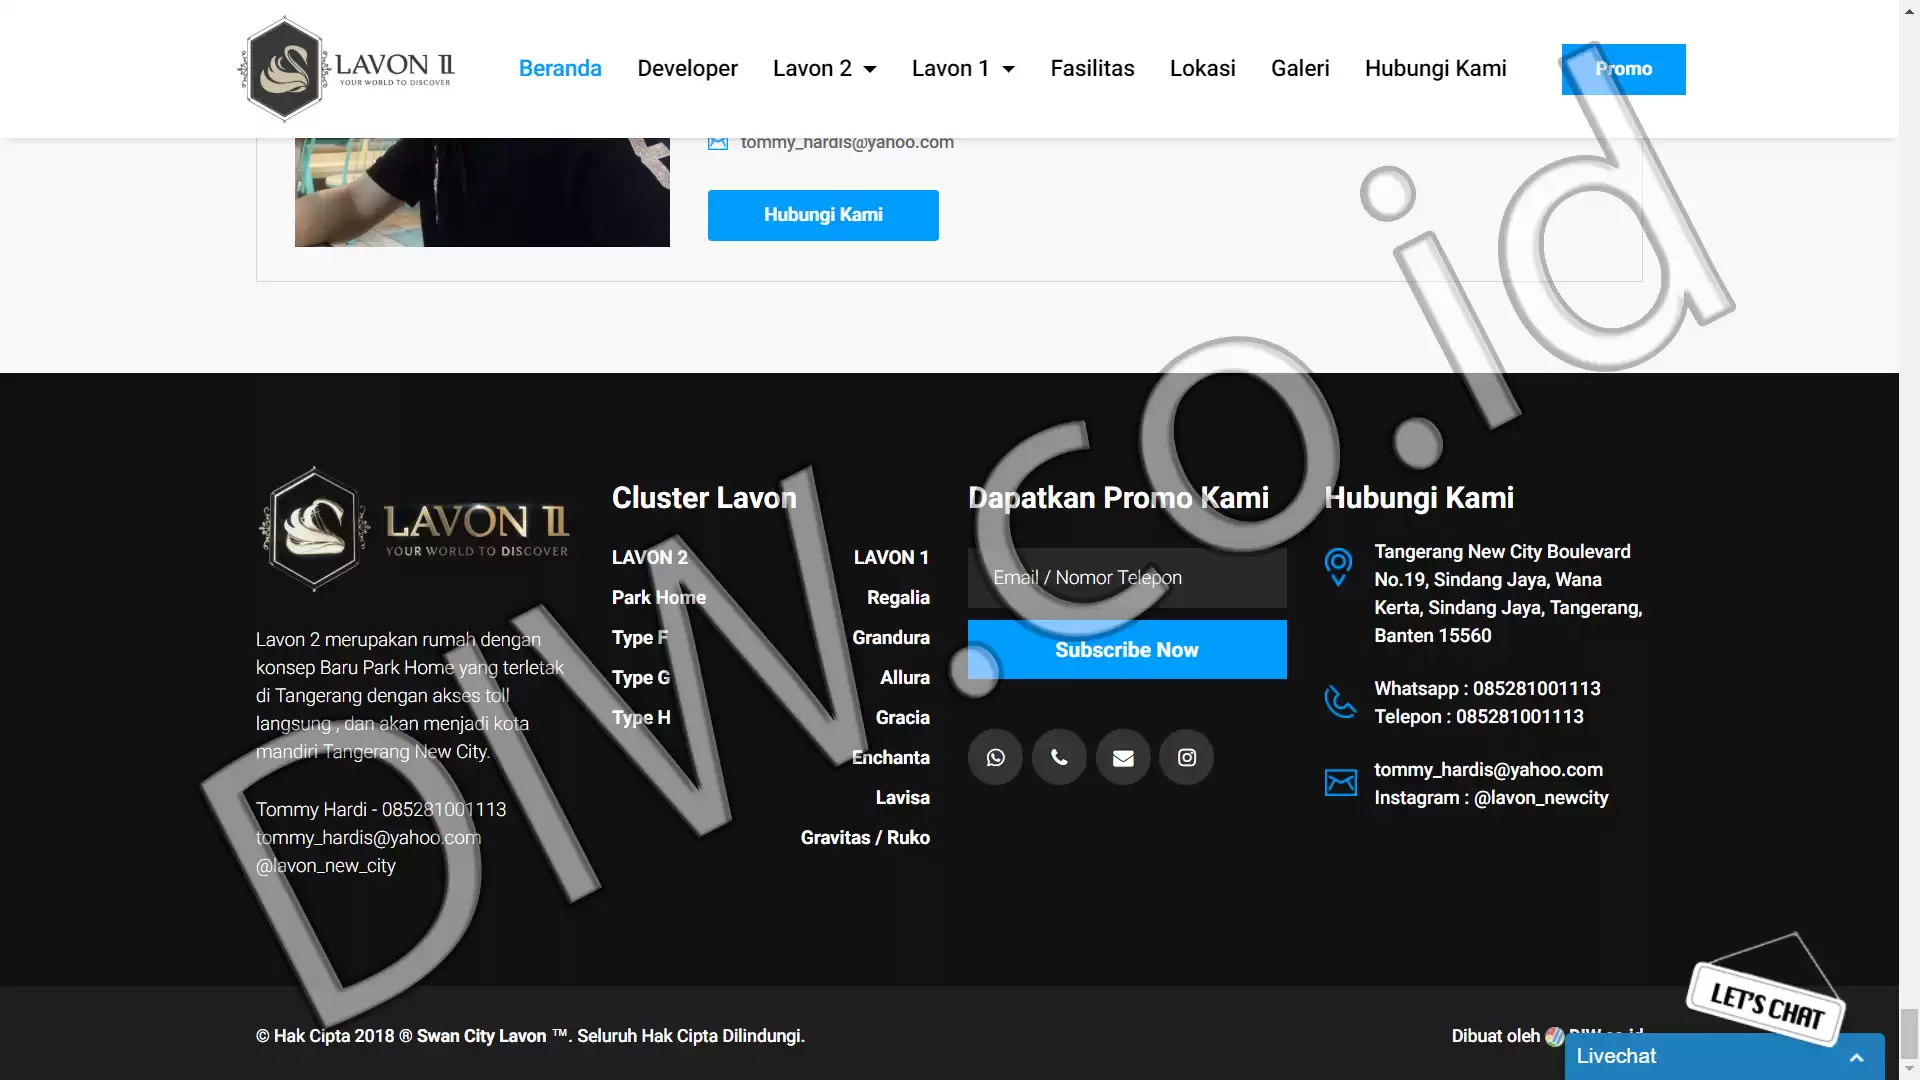Click the Email / Nomor Telepon field
This screenshot has width=1920, height=1080.
[1127, 578]
